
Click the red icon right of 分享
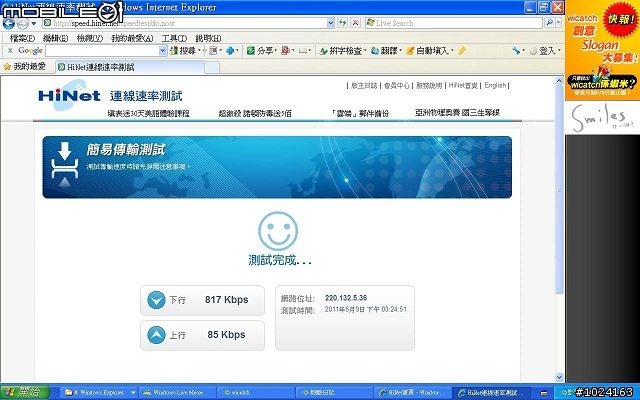click(x=285, y=51)
